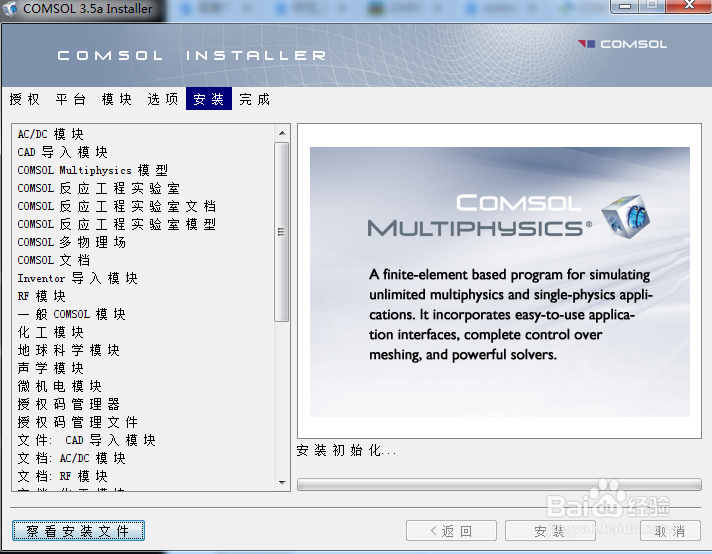Viewport: 712px width, 554px height.
Task: Click the COMSOL Multiphysics splash image
Action: point(499,282)
